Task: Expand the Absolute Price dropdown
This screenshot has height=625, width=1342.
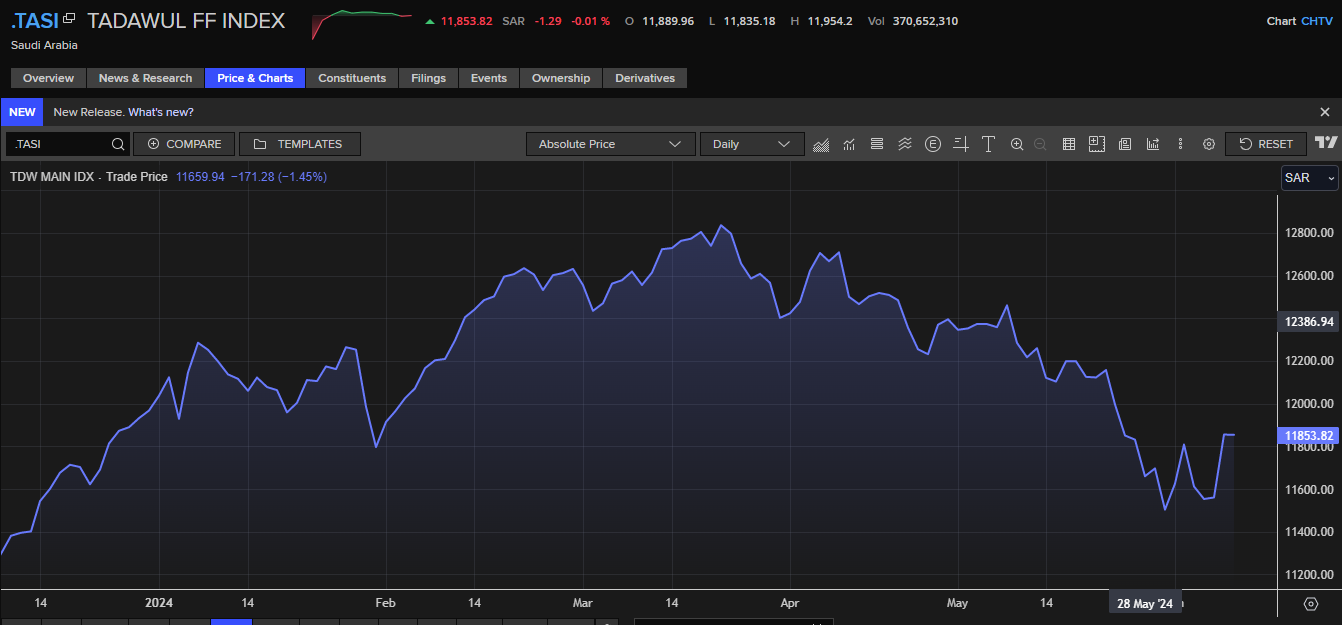Action: click(x=610, y=144)
